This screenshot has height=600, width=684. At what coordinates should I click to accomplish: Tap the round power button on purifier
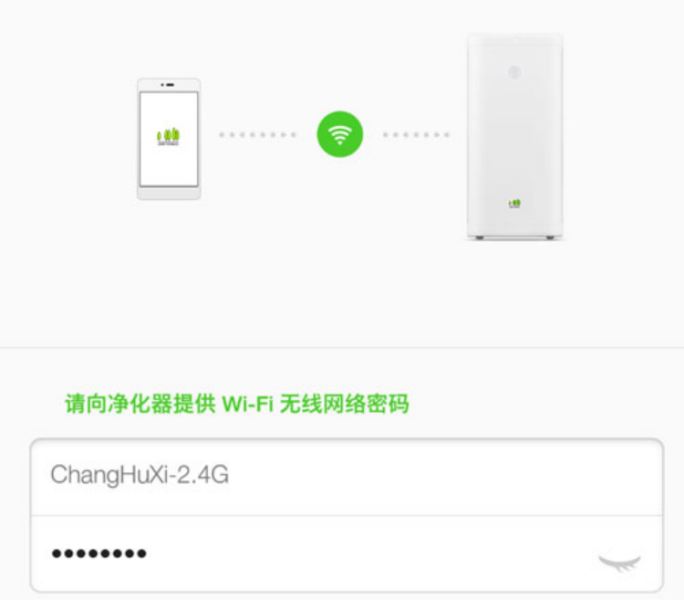coord(514,72)
